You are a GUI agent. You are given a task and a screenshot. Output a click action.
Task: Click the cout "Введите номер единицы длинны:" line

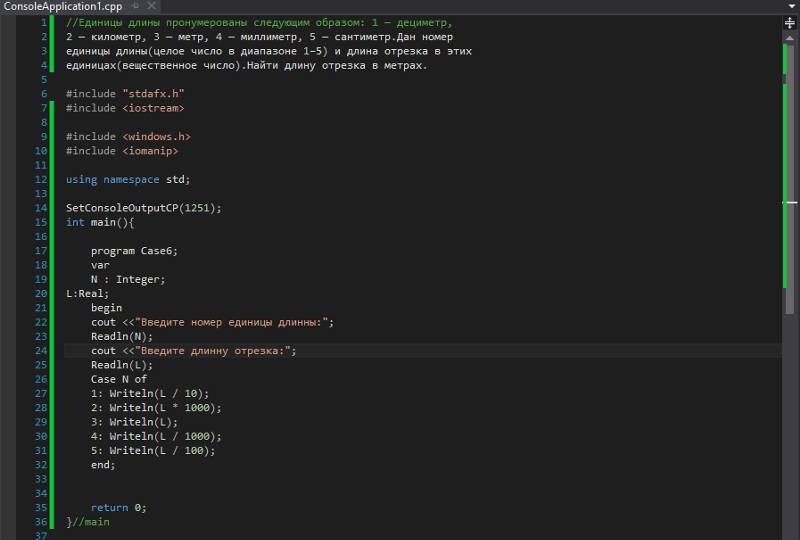(212, 323)
